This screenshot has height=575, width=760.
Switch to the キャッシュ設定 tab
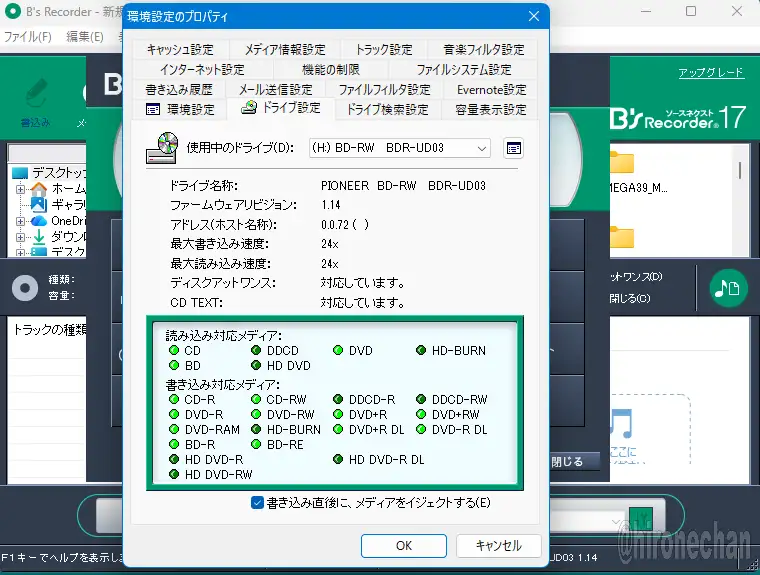click(x=180, y=49)
